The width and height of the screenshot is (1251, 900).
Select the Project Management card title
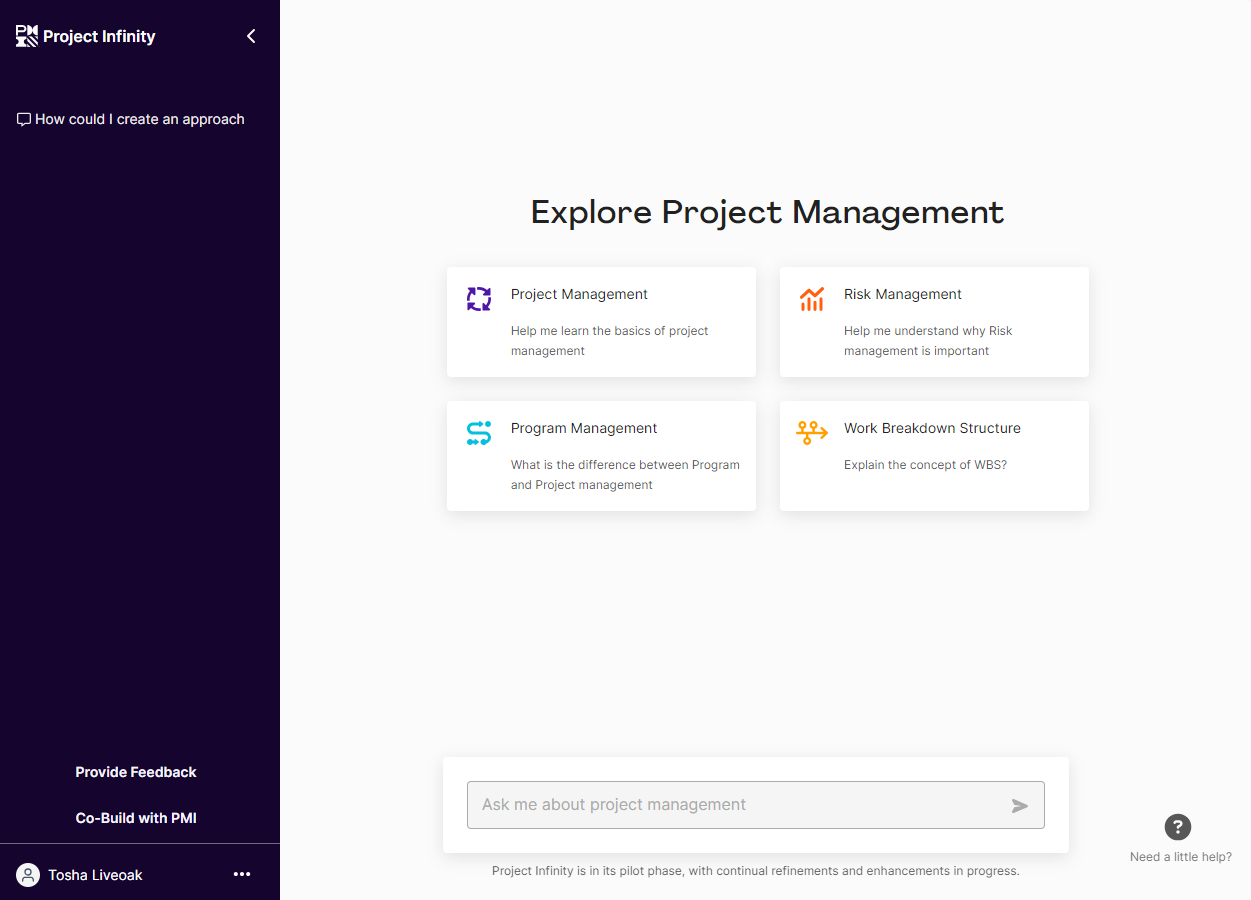[579, 294]
